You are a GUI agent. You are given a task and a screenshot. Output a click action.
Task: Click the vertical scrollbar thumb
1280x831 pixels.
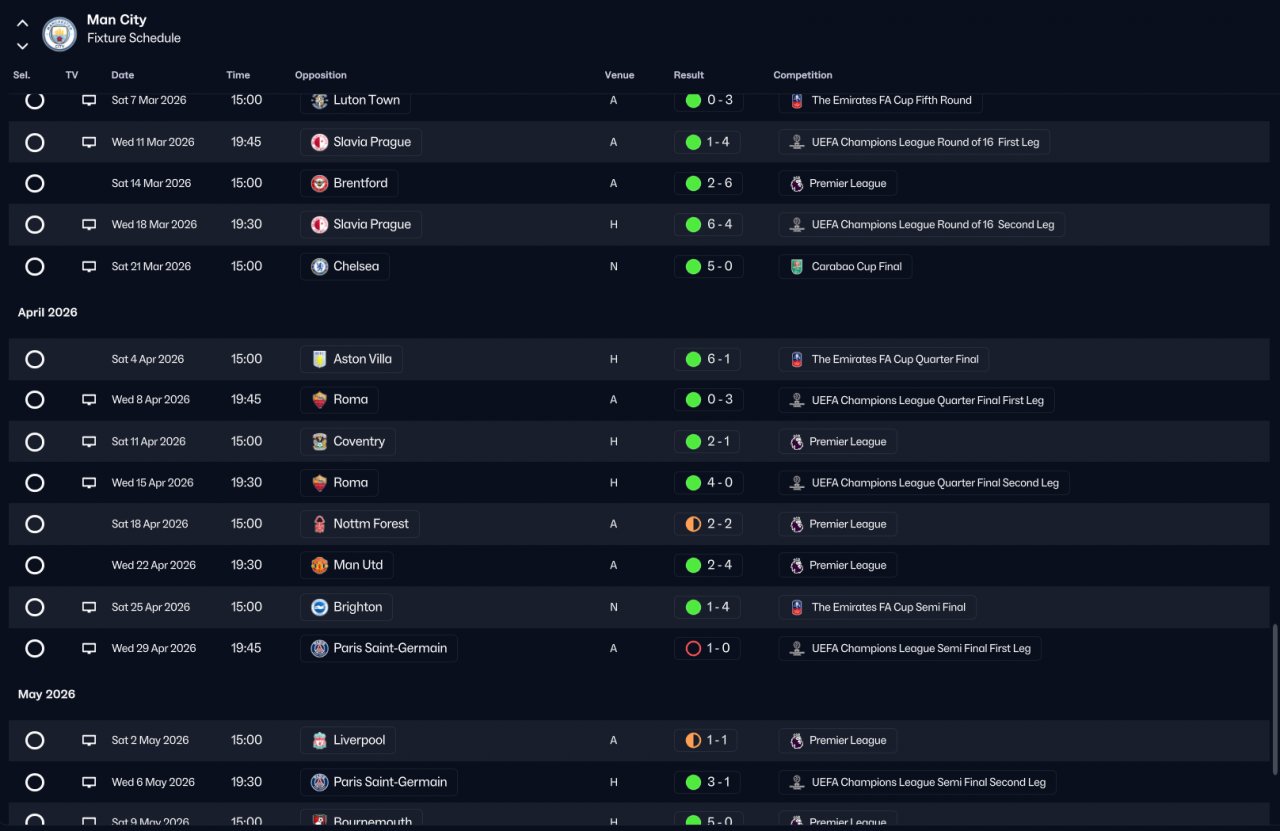point(1273,700)
